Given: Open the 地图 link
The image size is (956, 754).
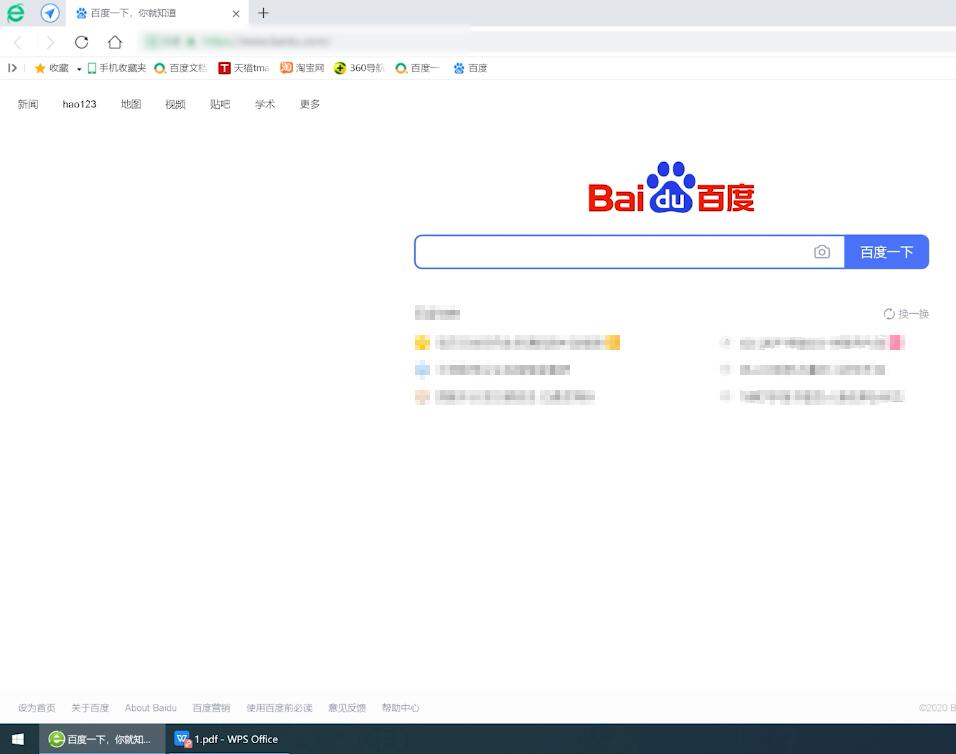Looking at the screenshot, I should 131,104.
